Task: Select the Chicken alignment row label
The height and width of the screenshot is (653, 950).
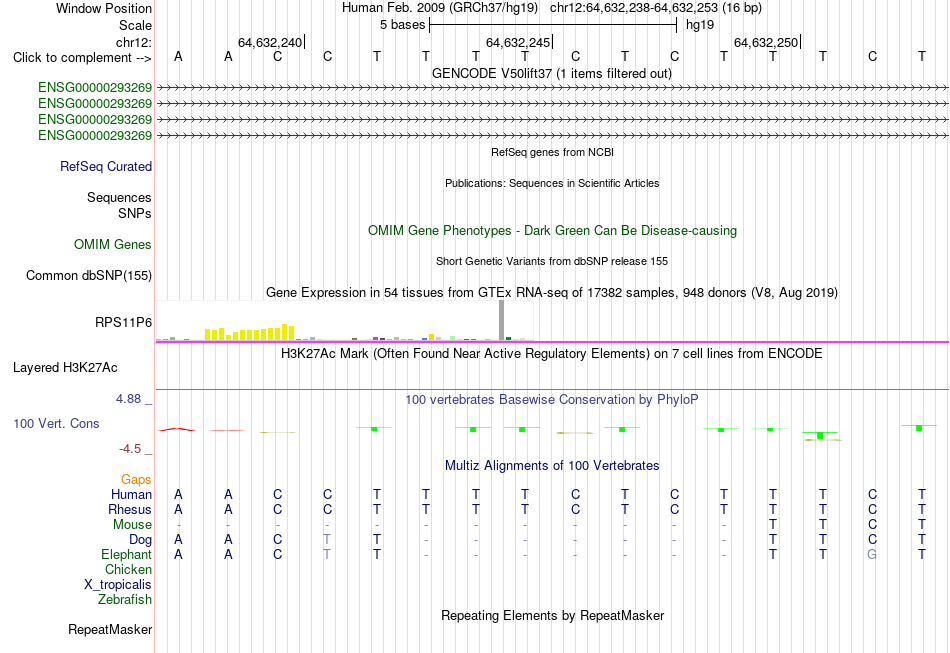Action: point(128,569)
